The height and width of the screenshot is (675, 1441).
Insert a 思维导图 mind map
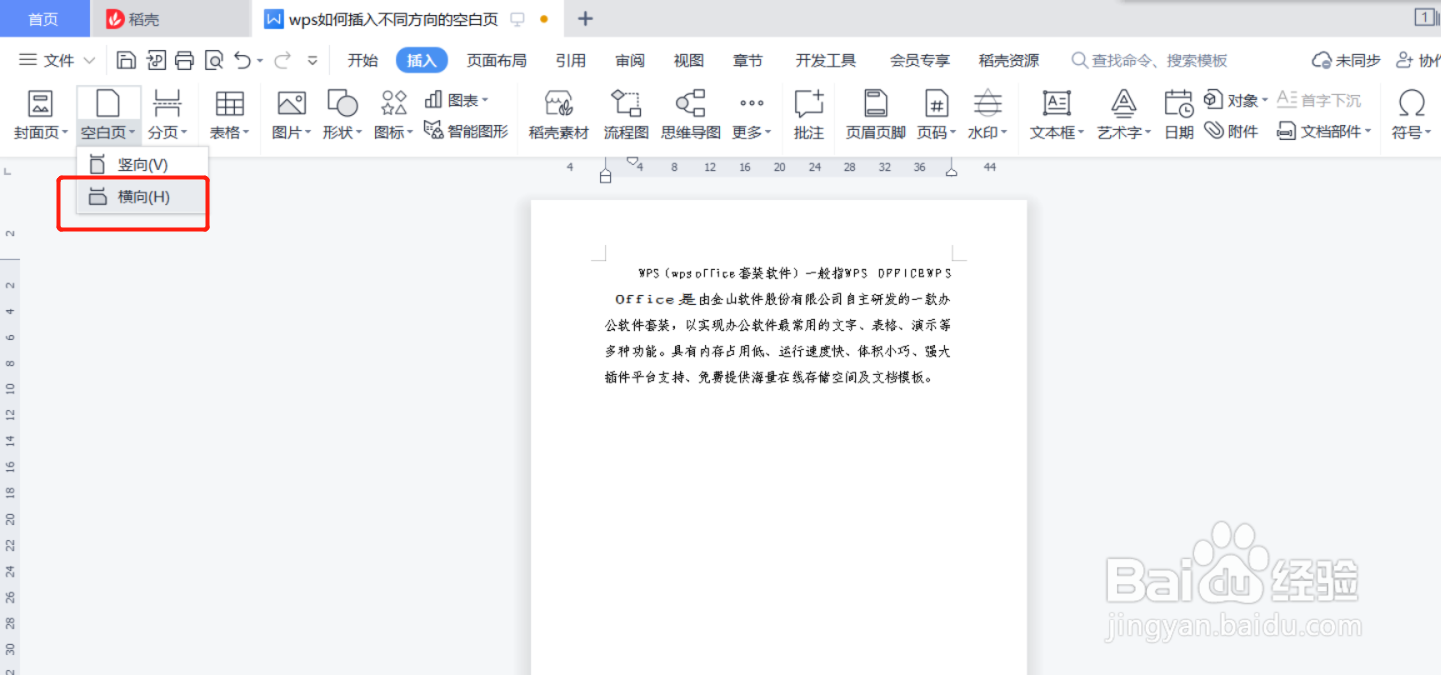(x=691, y=114)
